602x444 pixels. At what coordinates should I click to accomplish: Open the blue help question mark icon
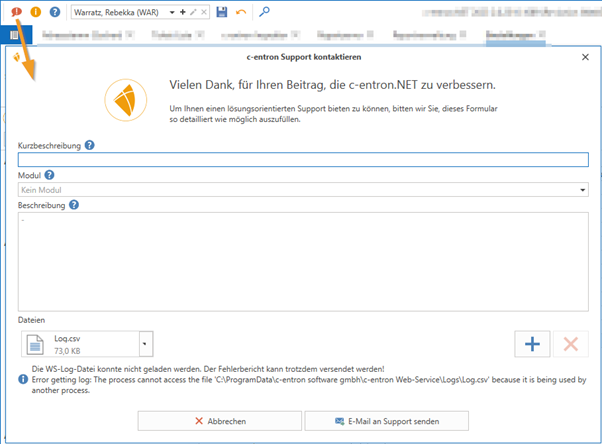(x=55, y=12)
